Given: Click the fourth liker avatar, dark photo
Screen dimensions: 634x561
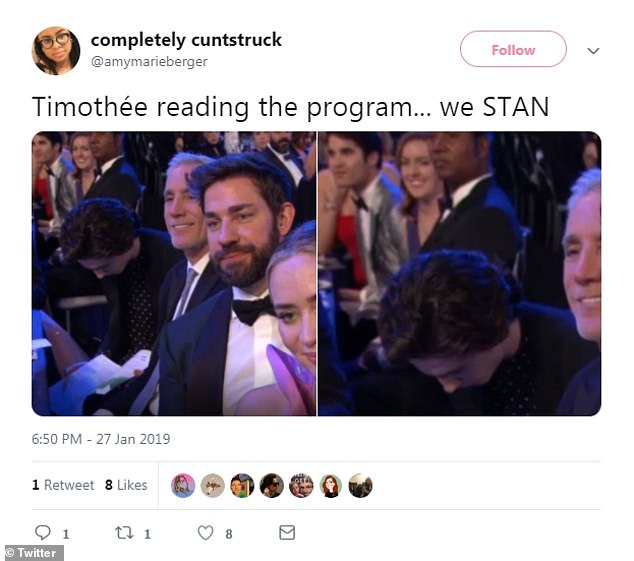Looking at the screenshot, I should 272,485.
